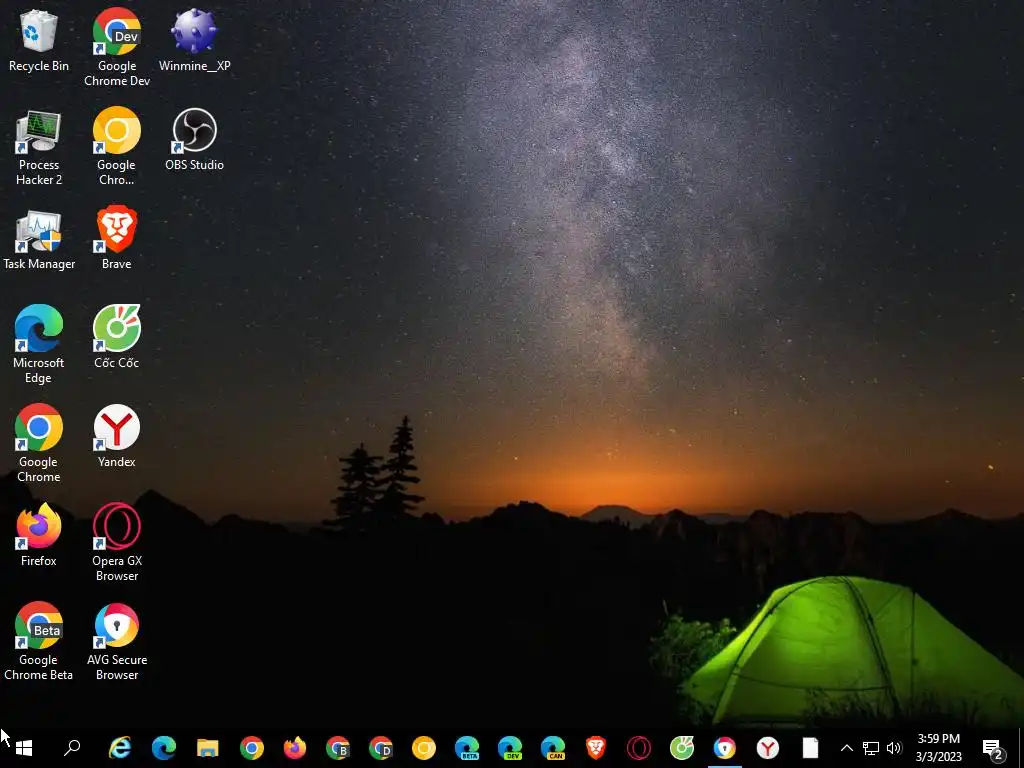
Task: Select Brave desktop shortcut
Action: click(117, 239)
